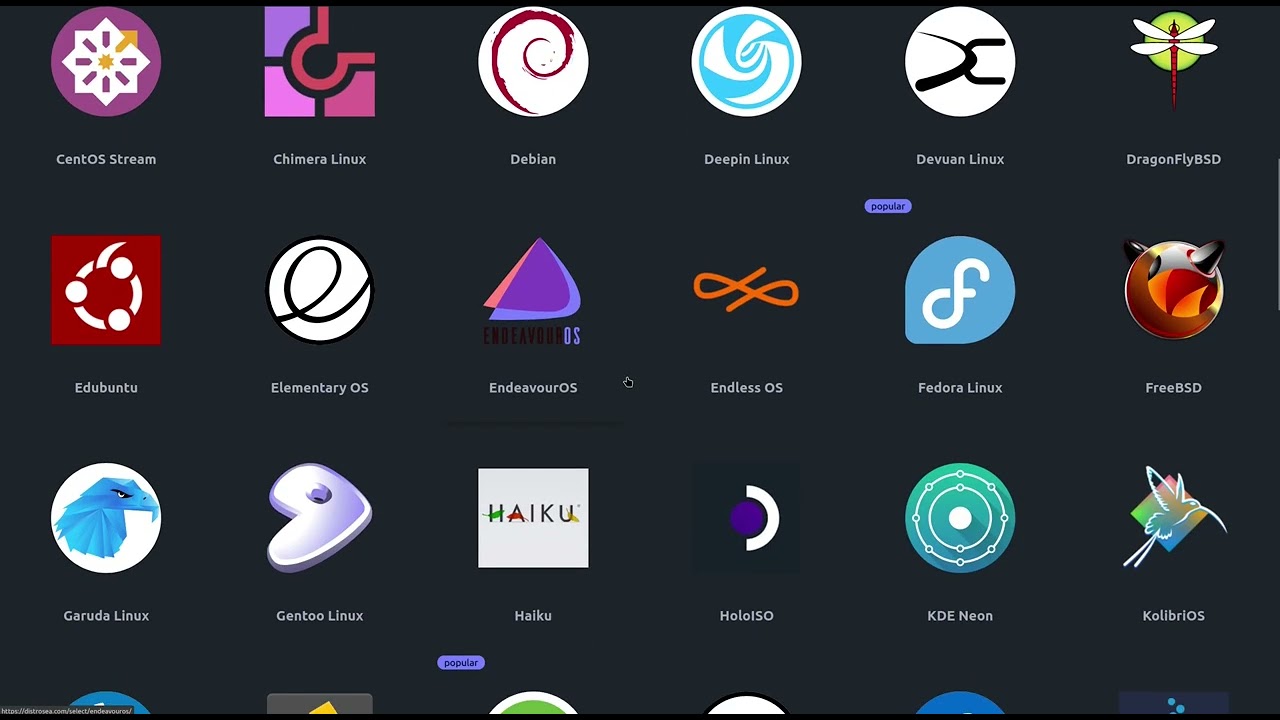Click the Endless OS text label

[x=746, y=387]
